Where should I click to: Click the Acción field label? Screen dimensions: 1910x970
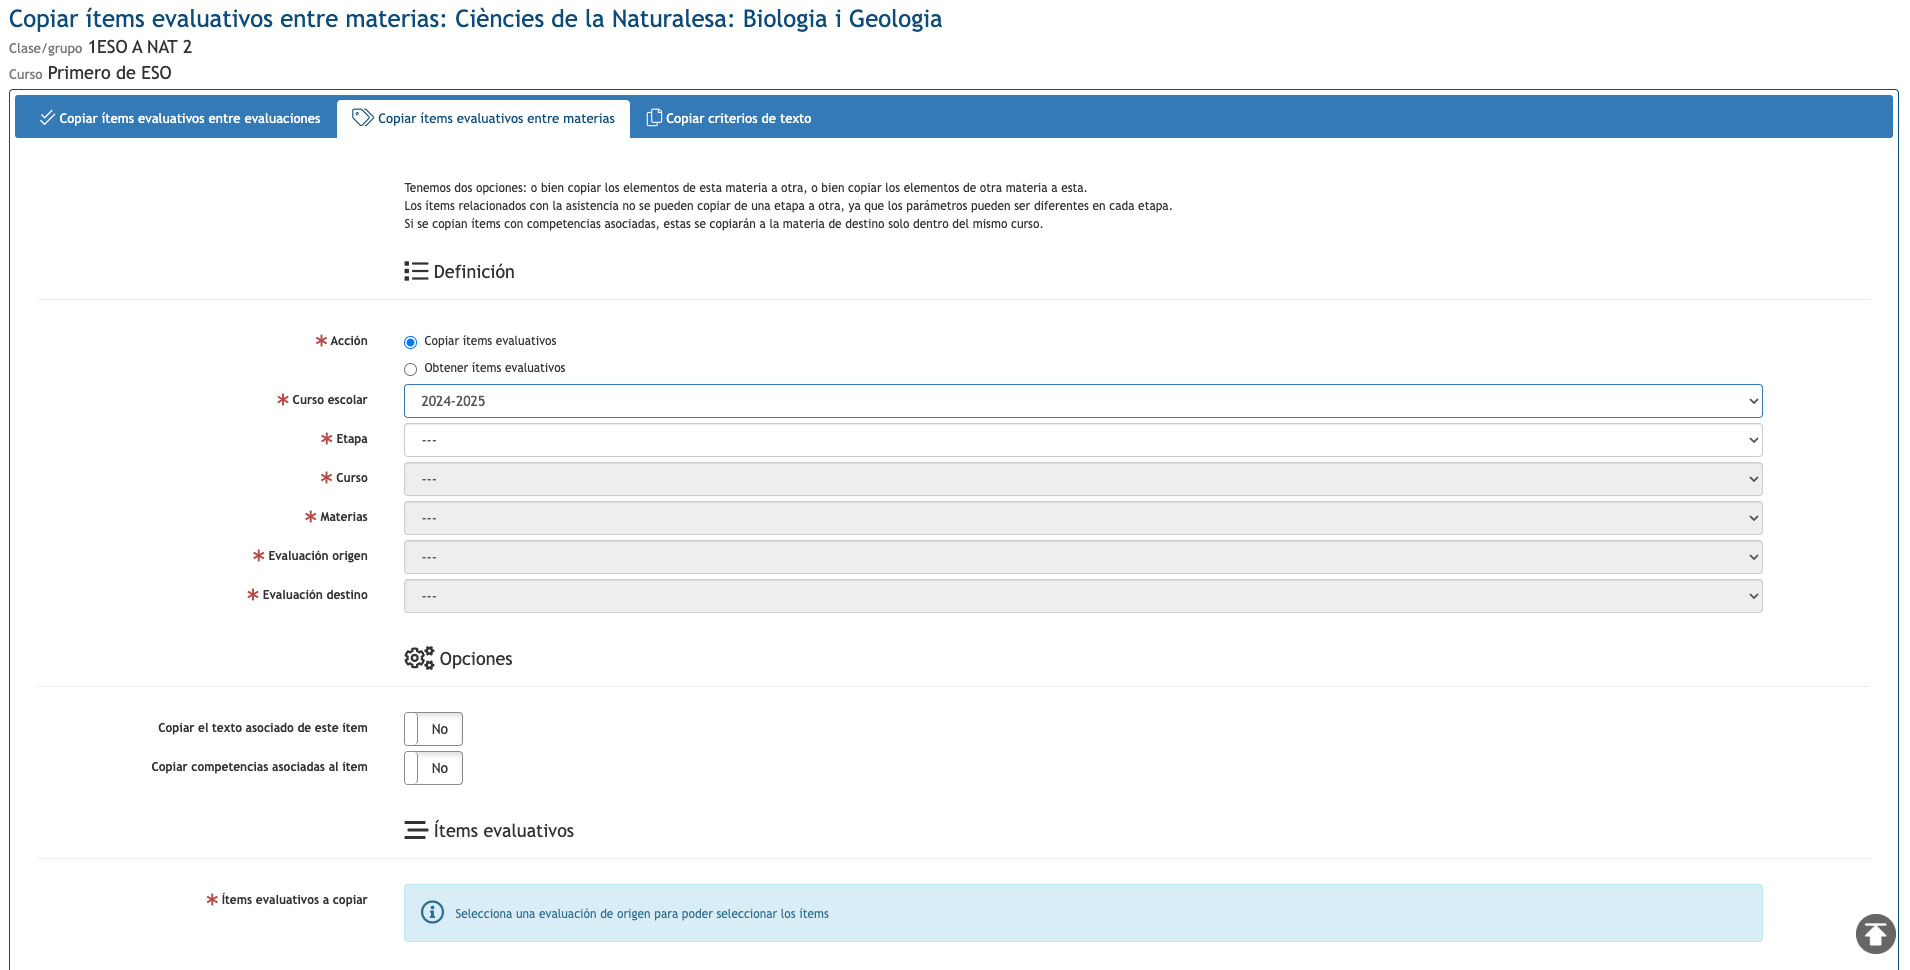[x=349, y=341]
